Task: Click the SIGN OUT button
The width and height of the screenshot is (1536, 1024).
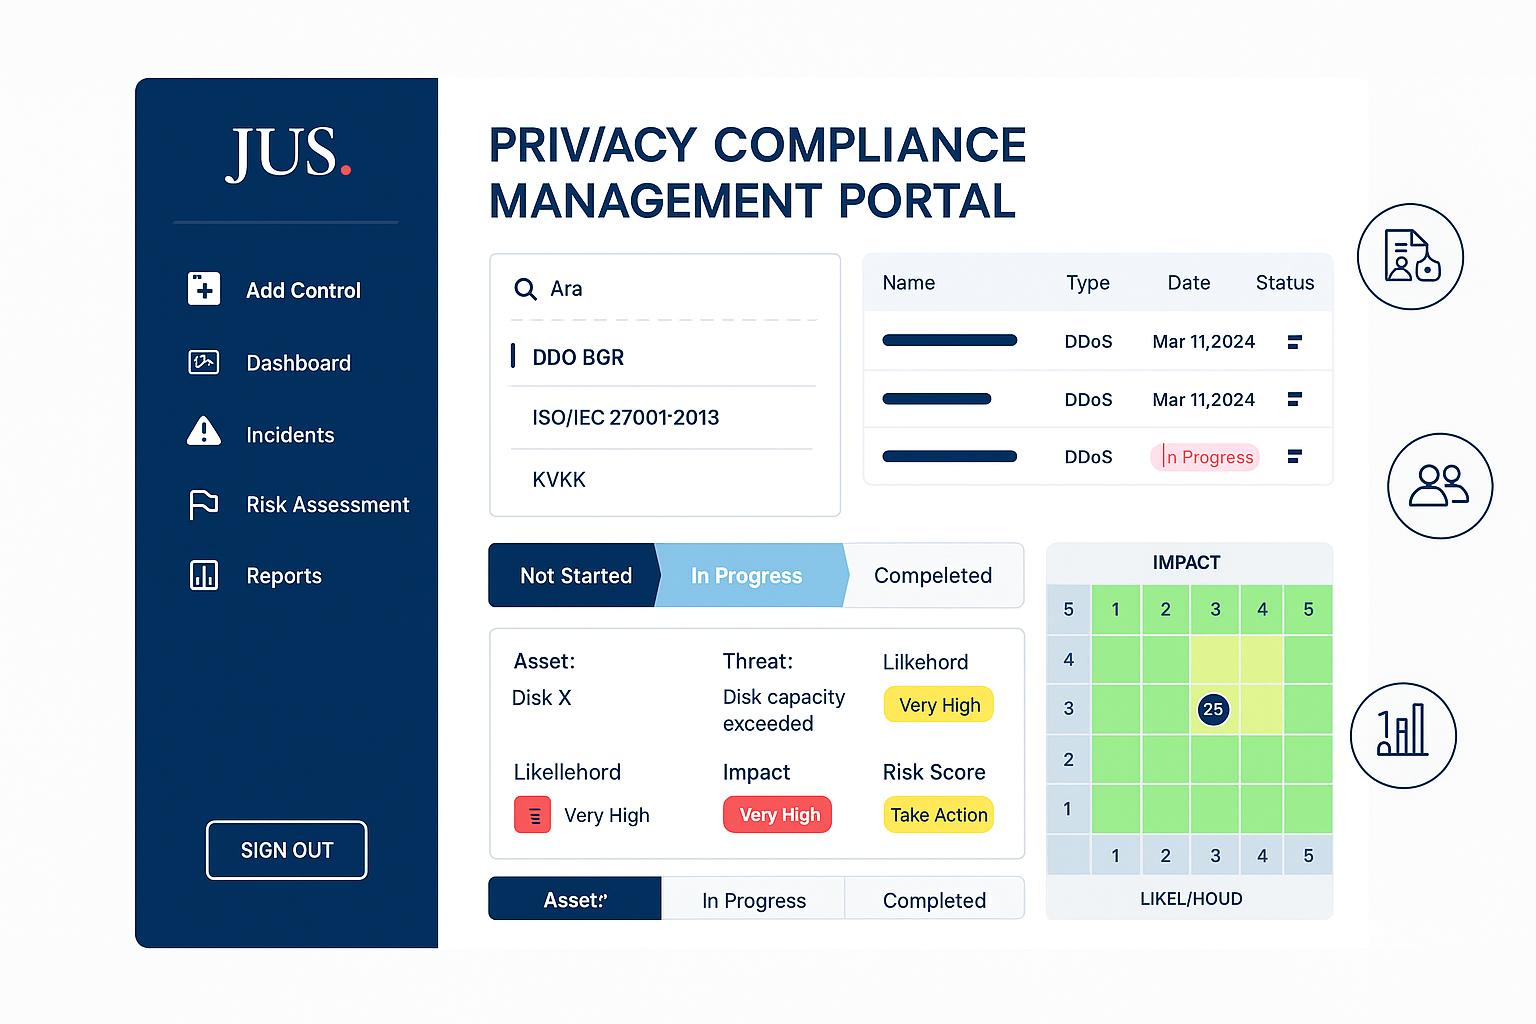Action: 286,850
